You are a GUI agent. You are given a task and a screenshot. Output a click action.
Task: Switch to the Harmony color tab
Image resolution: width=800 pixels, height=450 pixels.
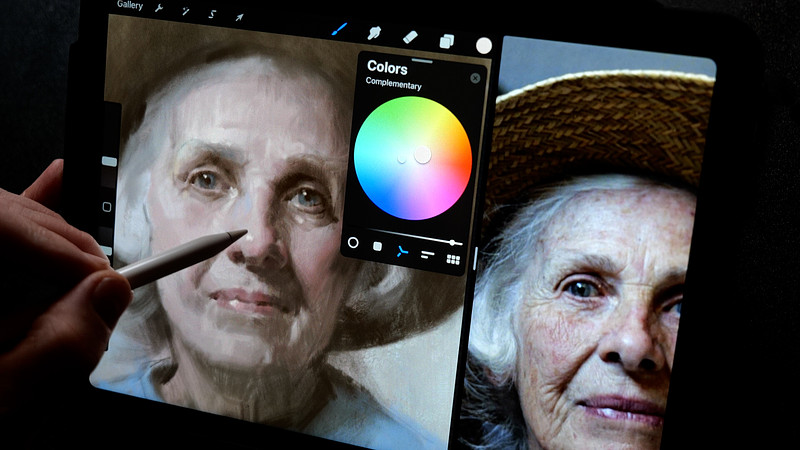(403, 251)
